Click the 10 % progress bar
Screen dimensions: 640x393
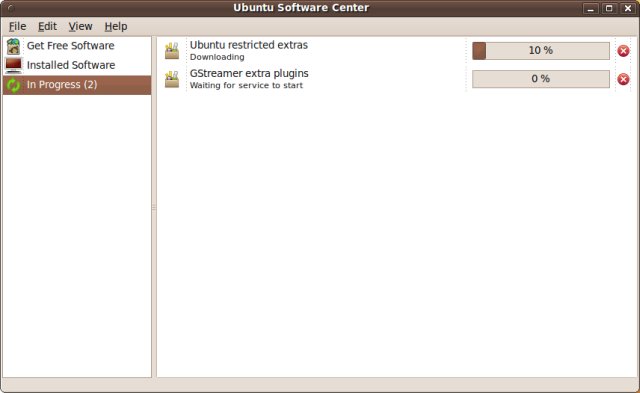click(x=541, y=51)
